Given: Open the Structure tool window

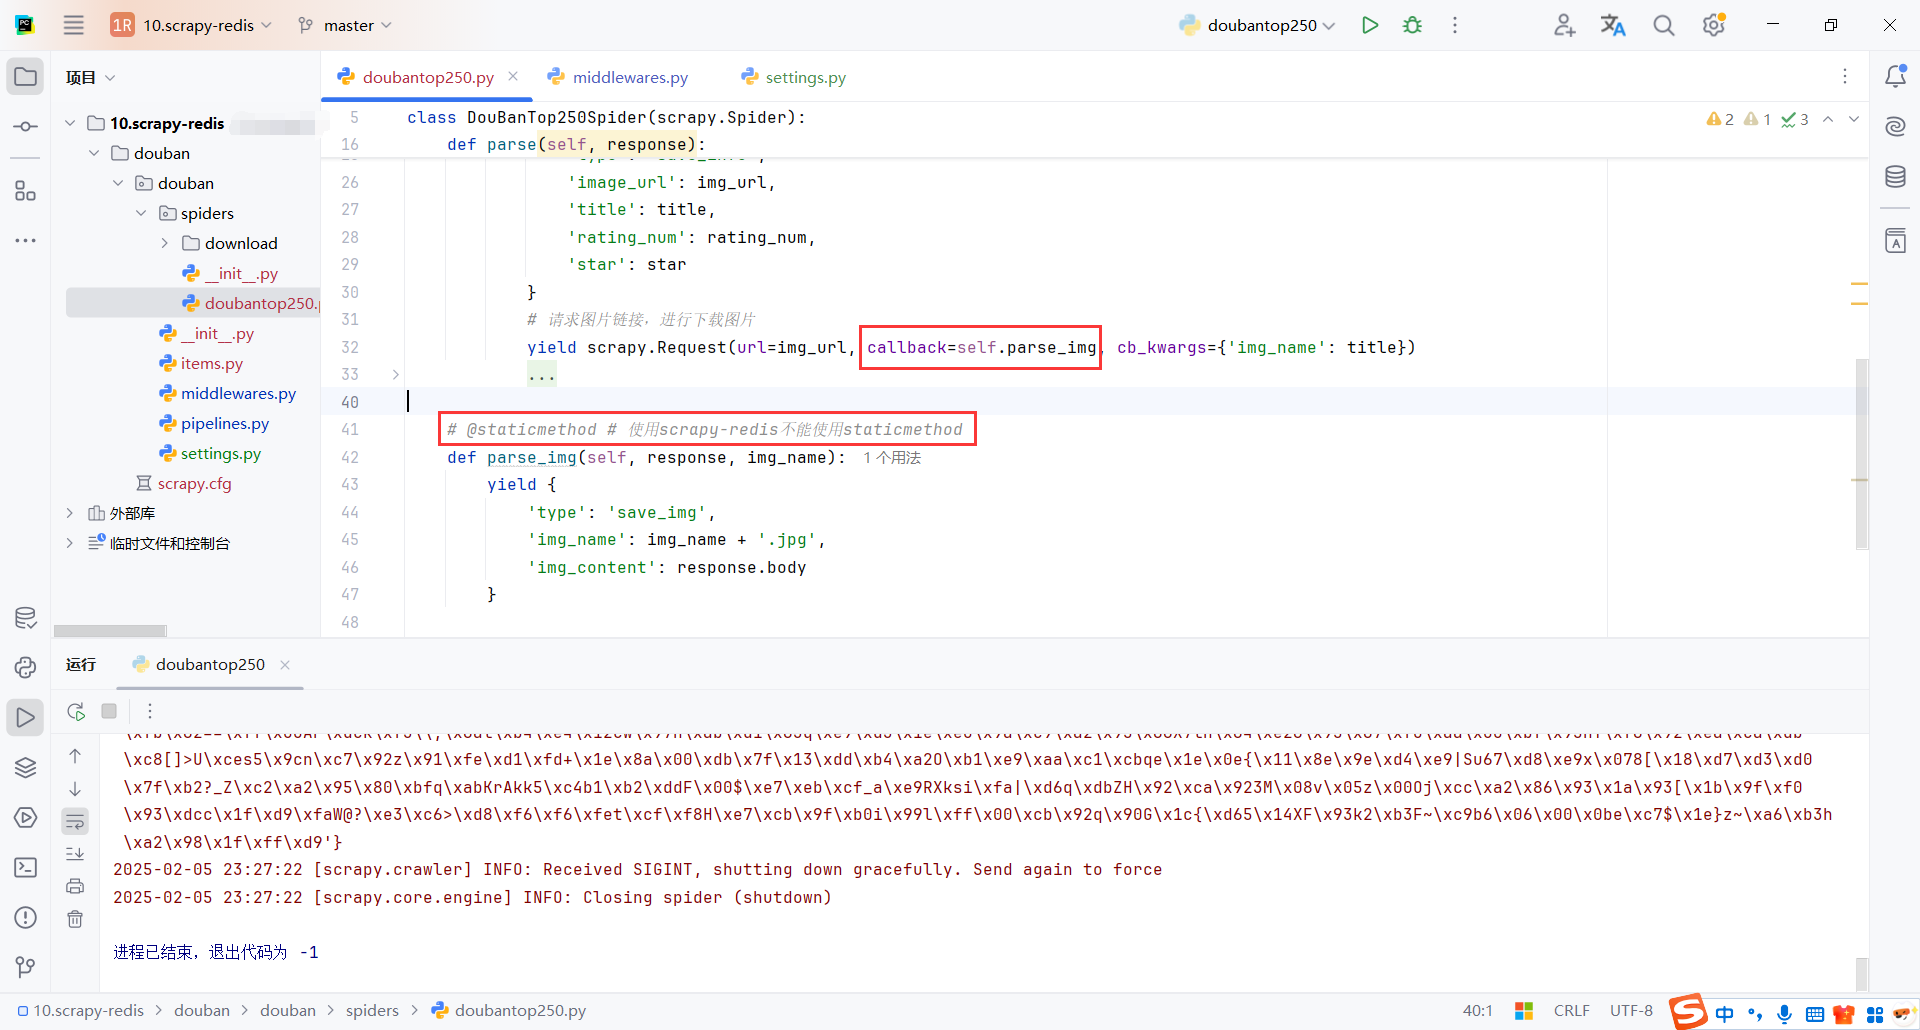Looking at the screenshot, I should (x=25, y=191).
